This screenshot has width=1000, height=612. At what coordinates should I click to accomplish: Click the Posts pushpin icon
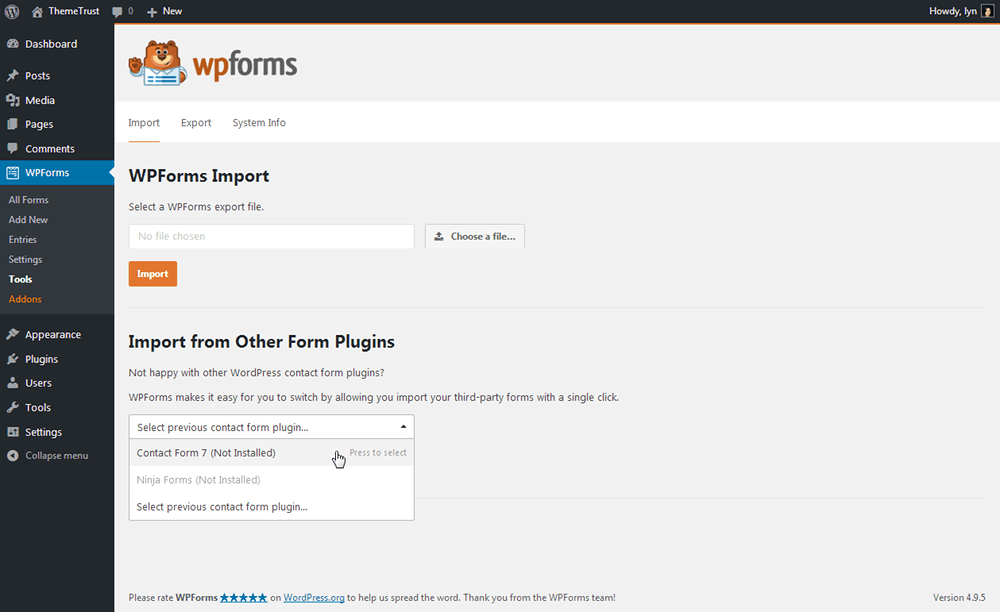pos(13,75)
